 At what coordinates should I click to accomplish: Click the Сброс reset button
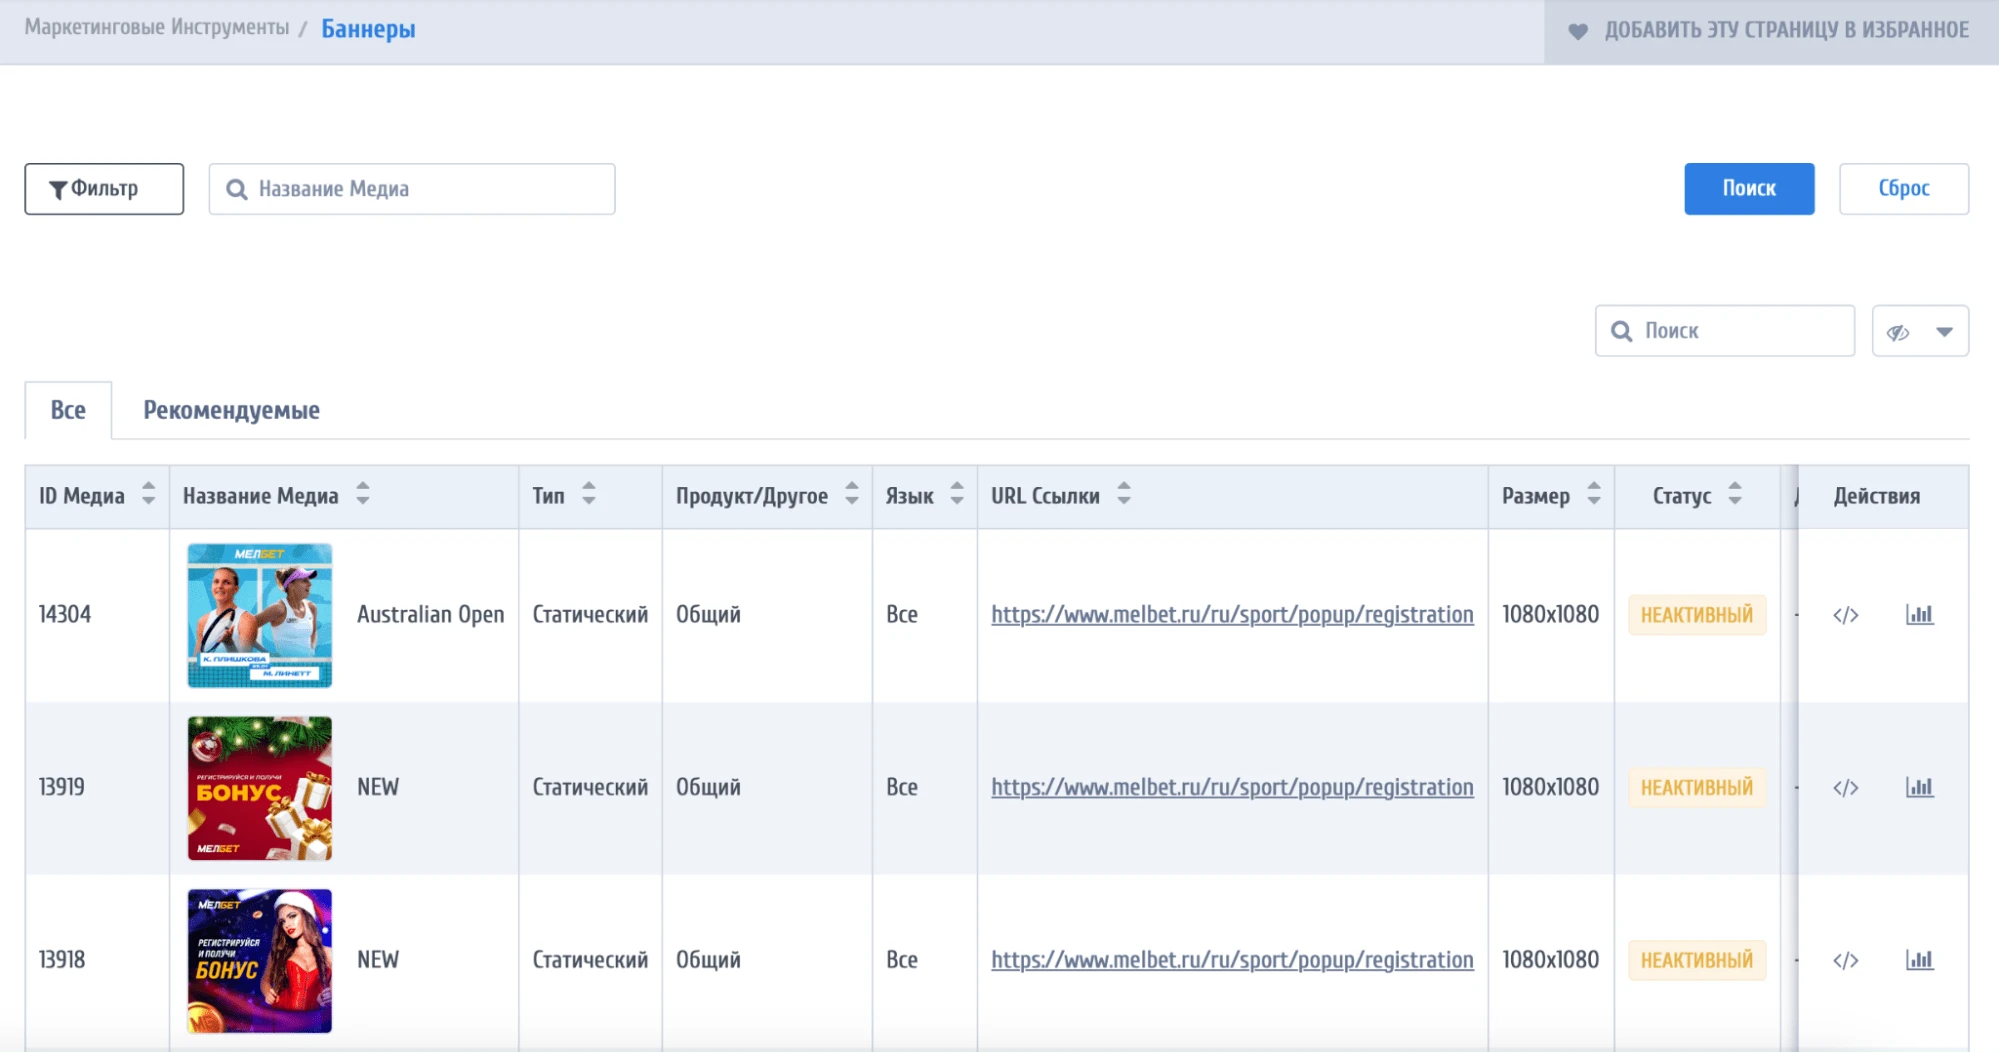[x=1904, y=189]
